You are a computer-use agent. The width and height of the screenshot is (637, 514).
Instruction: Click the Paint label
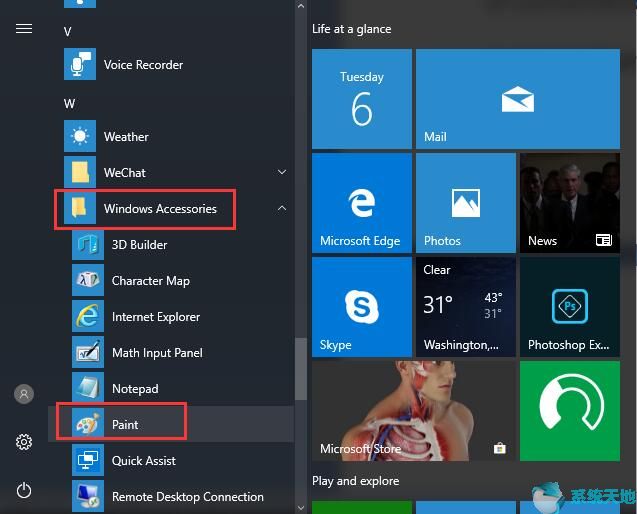click(x=125, y=425)
